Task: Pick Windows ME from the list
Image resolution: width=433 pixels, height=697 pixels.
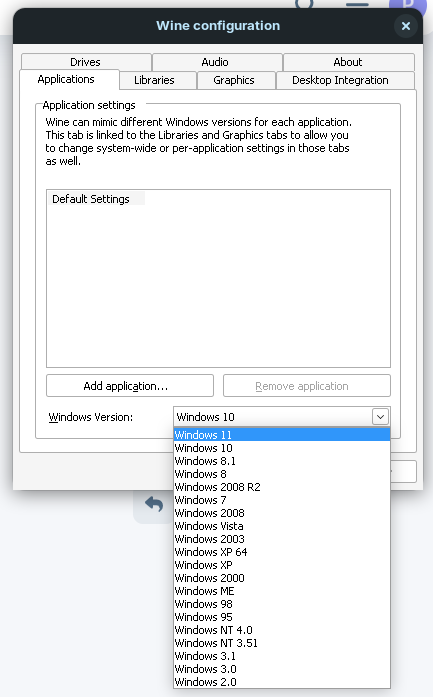Action: pos(282,591)
